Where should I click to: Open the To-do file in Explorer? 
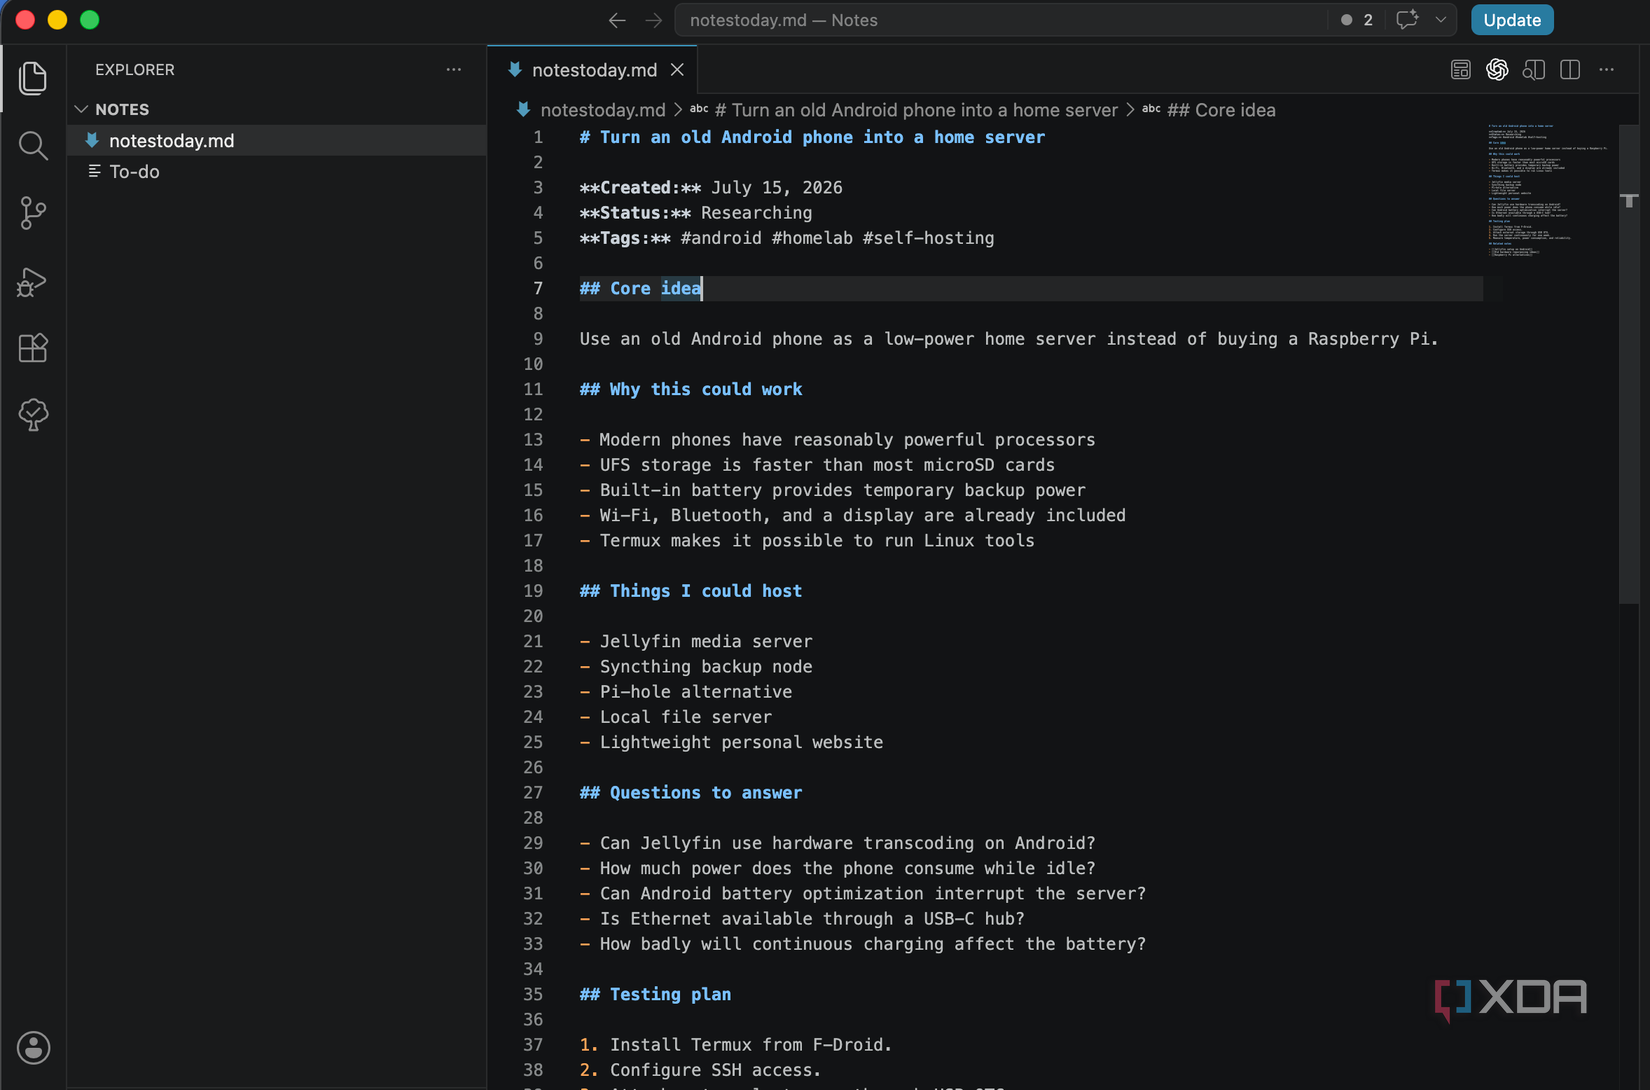coord(277,172)
